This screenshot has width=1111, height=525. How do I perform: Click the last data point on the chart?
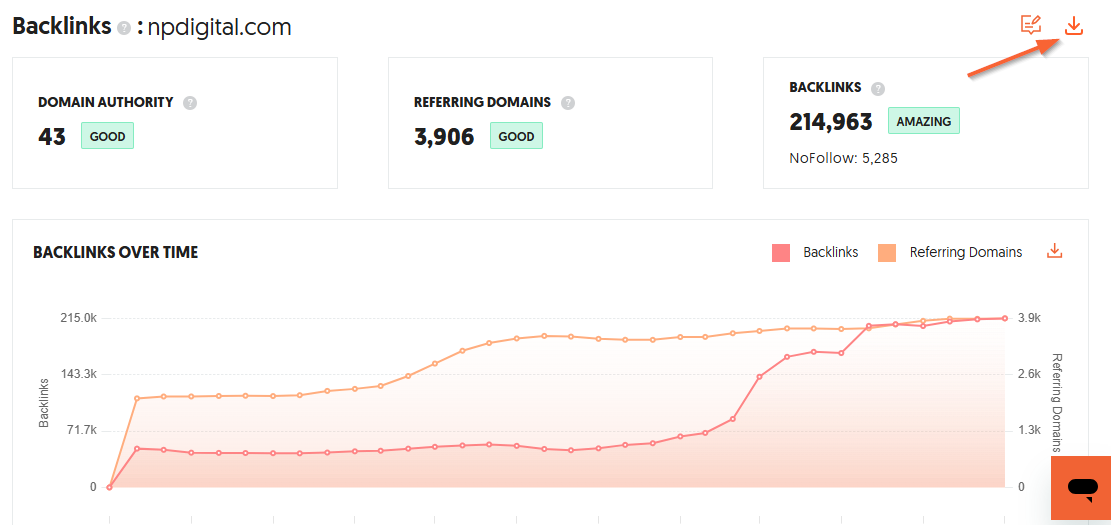click(1005, 318)
